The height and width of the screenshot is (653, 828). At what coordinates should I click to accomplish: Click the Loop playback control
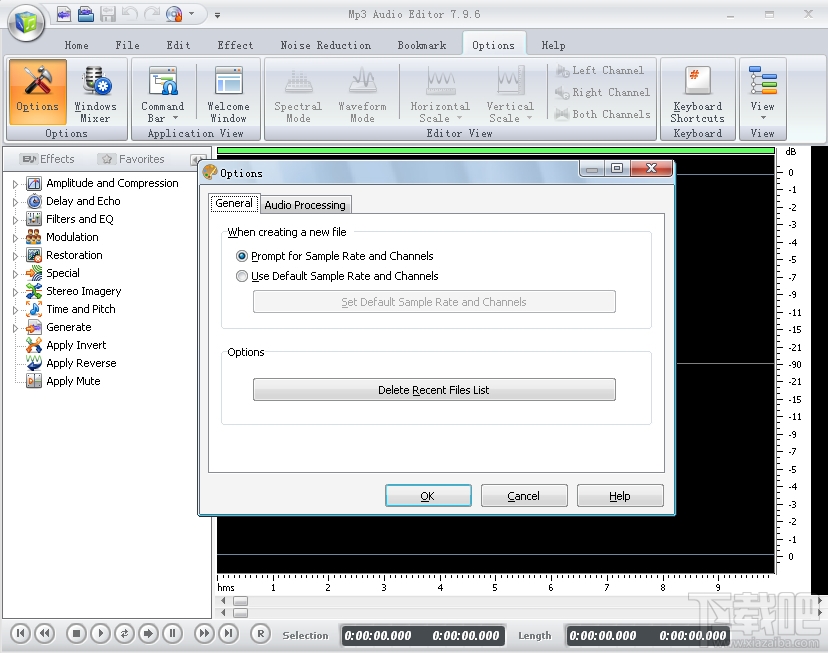tap(123, 633)
